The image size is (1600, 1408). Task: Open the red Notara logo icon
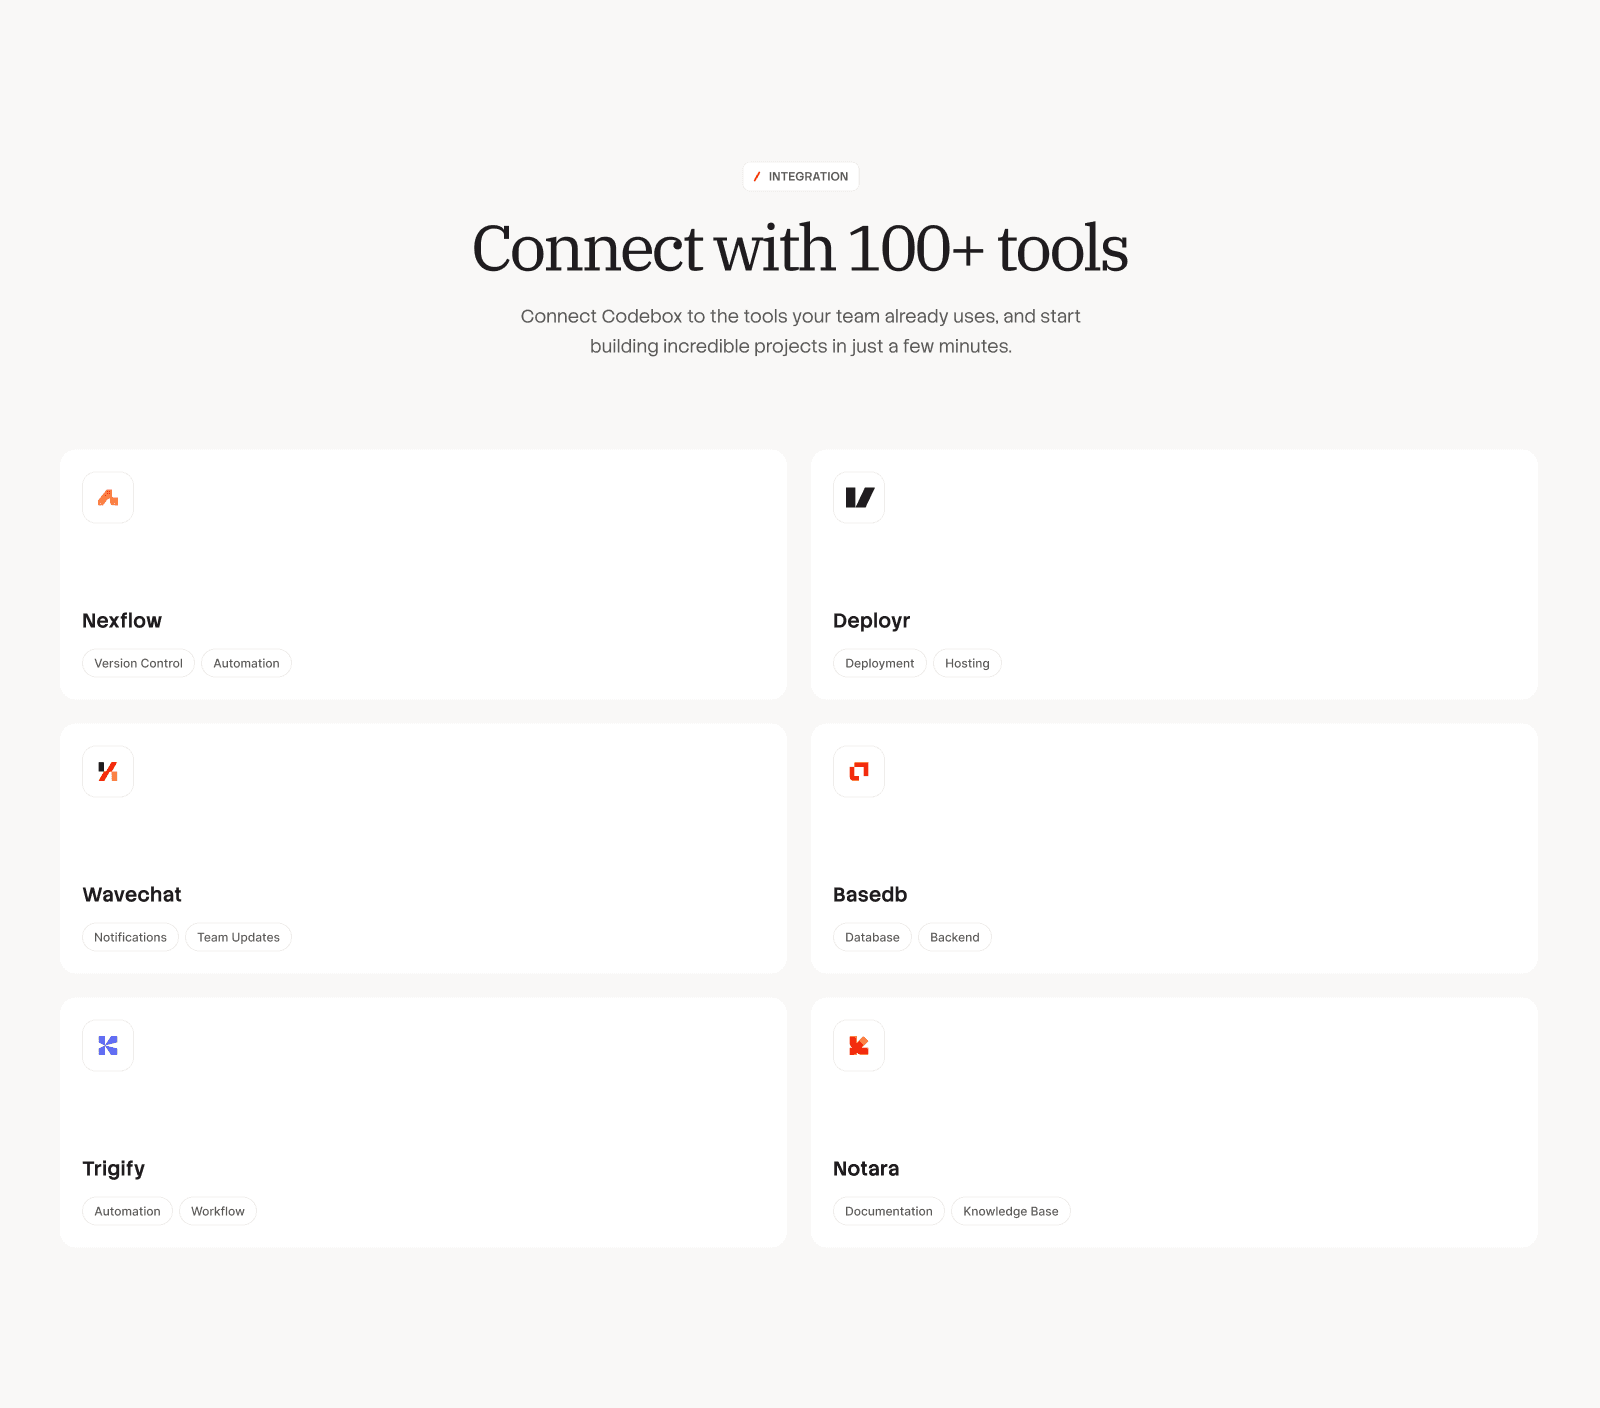click(859, 1045)
